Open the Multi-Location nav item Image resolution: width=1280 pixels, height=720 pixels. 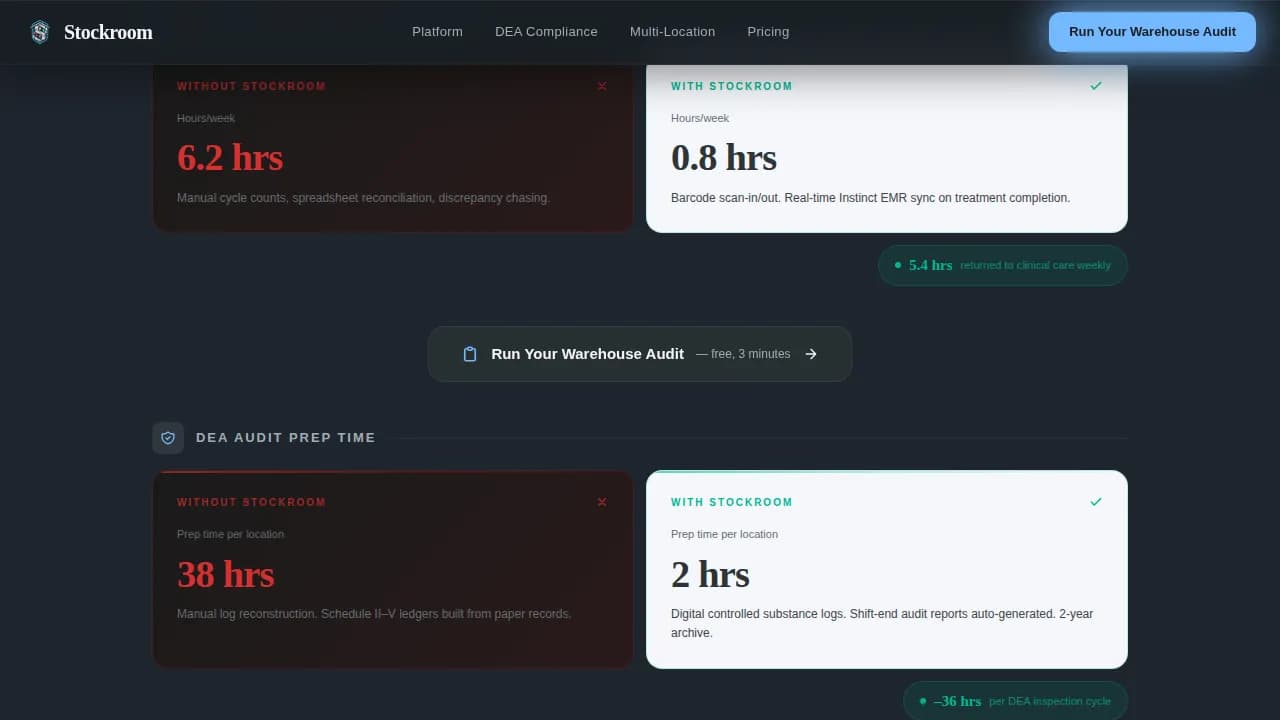pyautogui.click(x=672, y=32)
